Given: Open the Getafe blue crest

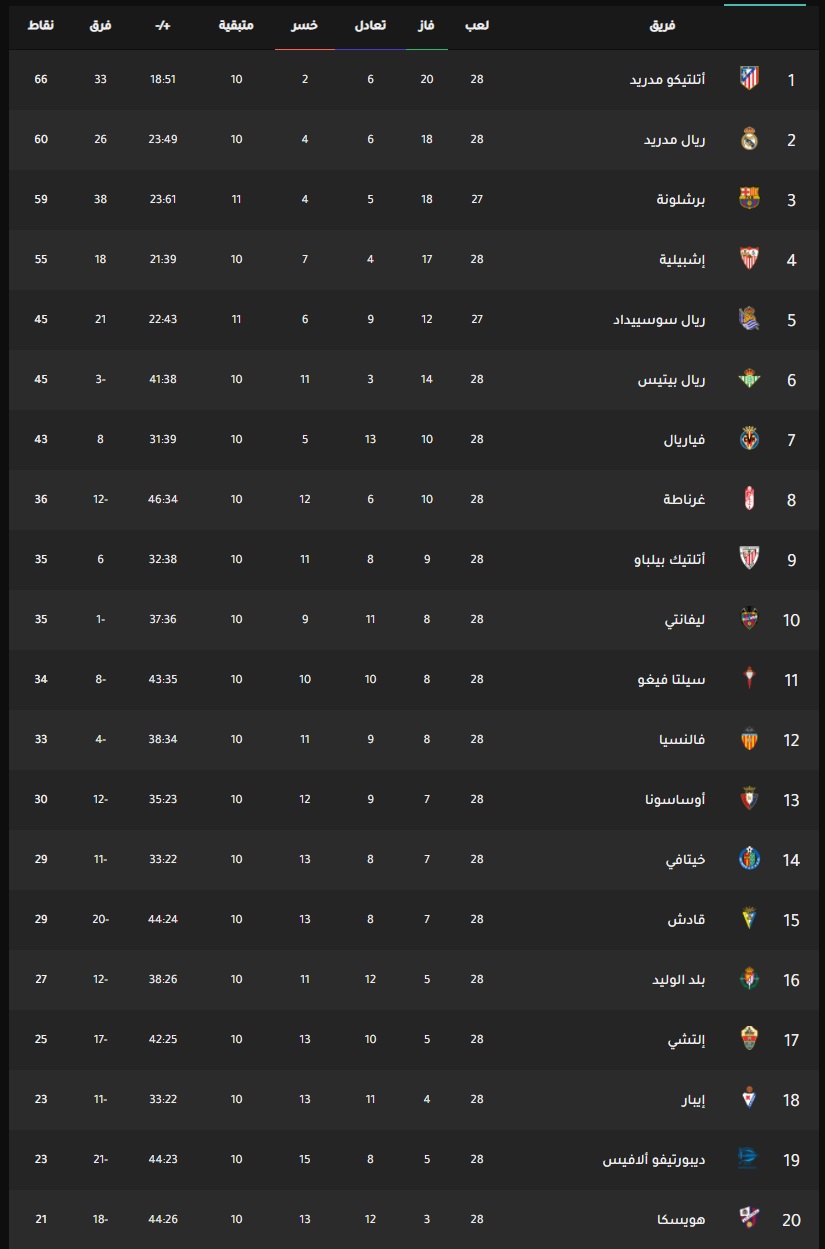Looking at the screenshot, I should point(749,859).
